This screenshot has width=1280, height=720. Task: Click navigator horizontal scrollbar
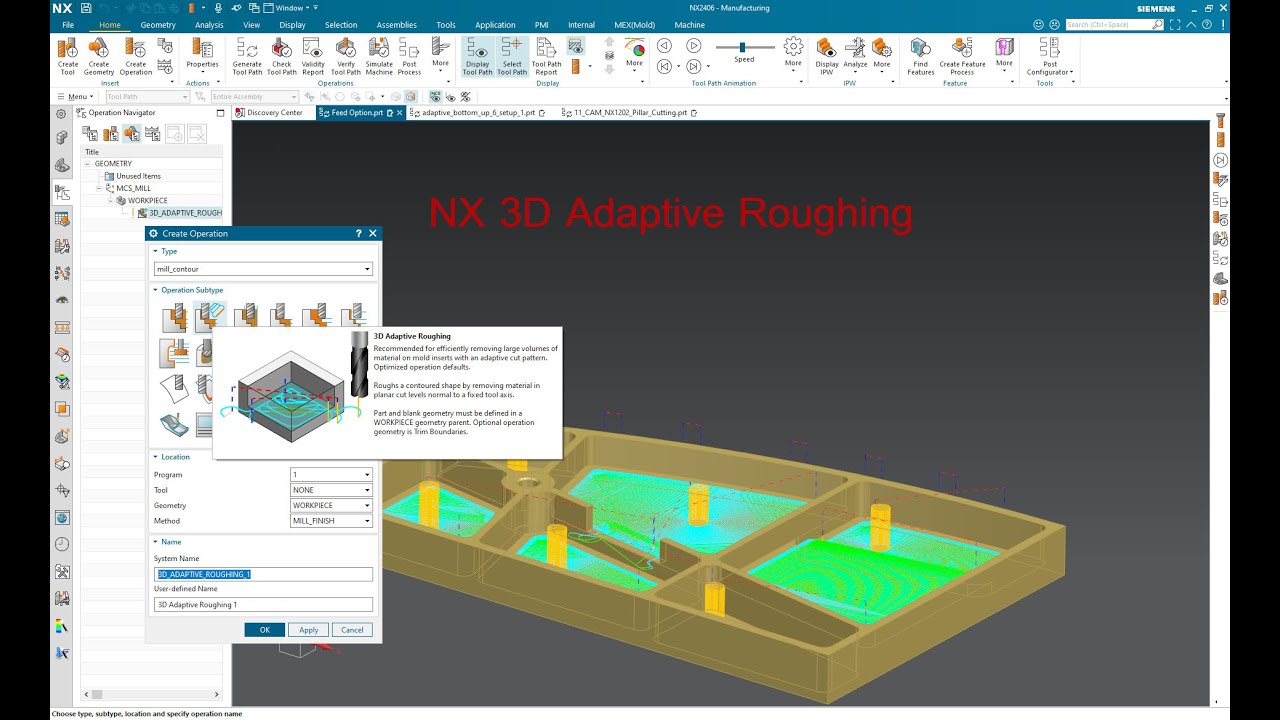click(x=152, y=694)
